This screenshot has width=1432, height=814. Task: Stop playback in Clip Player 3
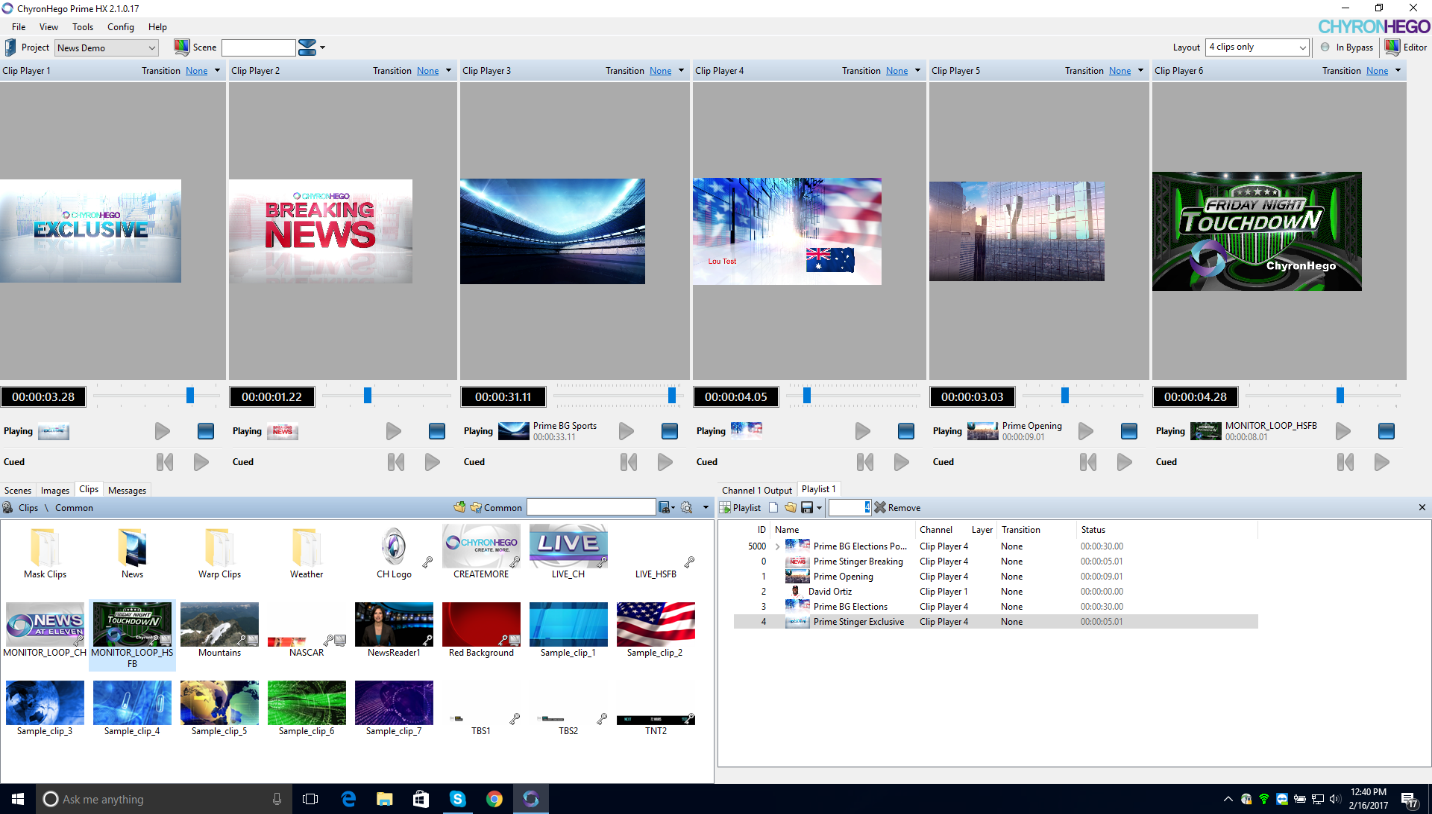pyautogui.click(x=669, y=431)
